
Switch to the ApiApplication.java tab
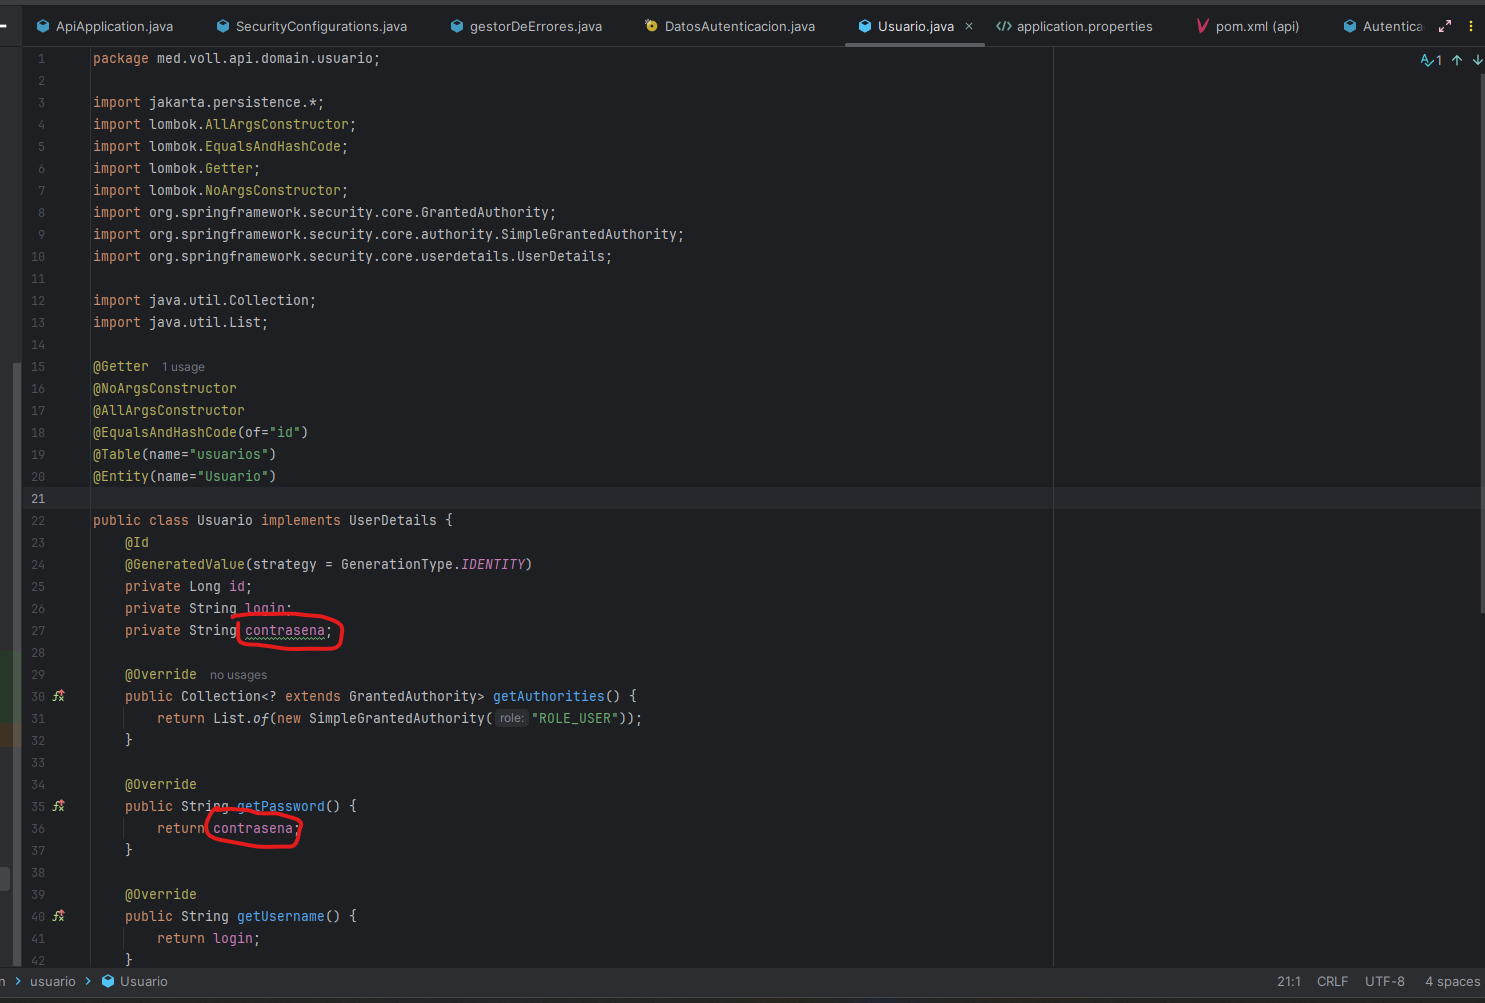click(x=104, y=26)
